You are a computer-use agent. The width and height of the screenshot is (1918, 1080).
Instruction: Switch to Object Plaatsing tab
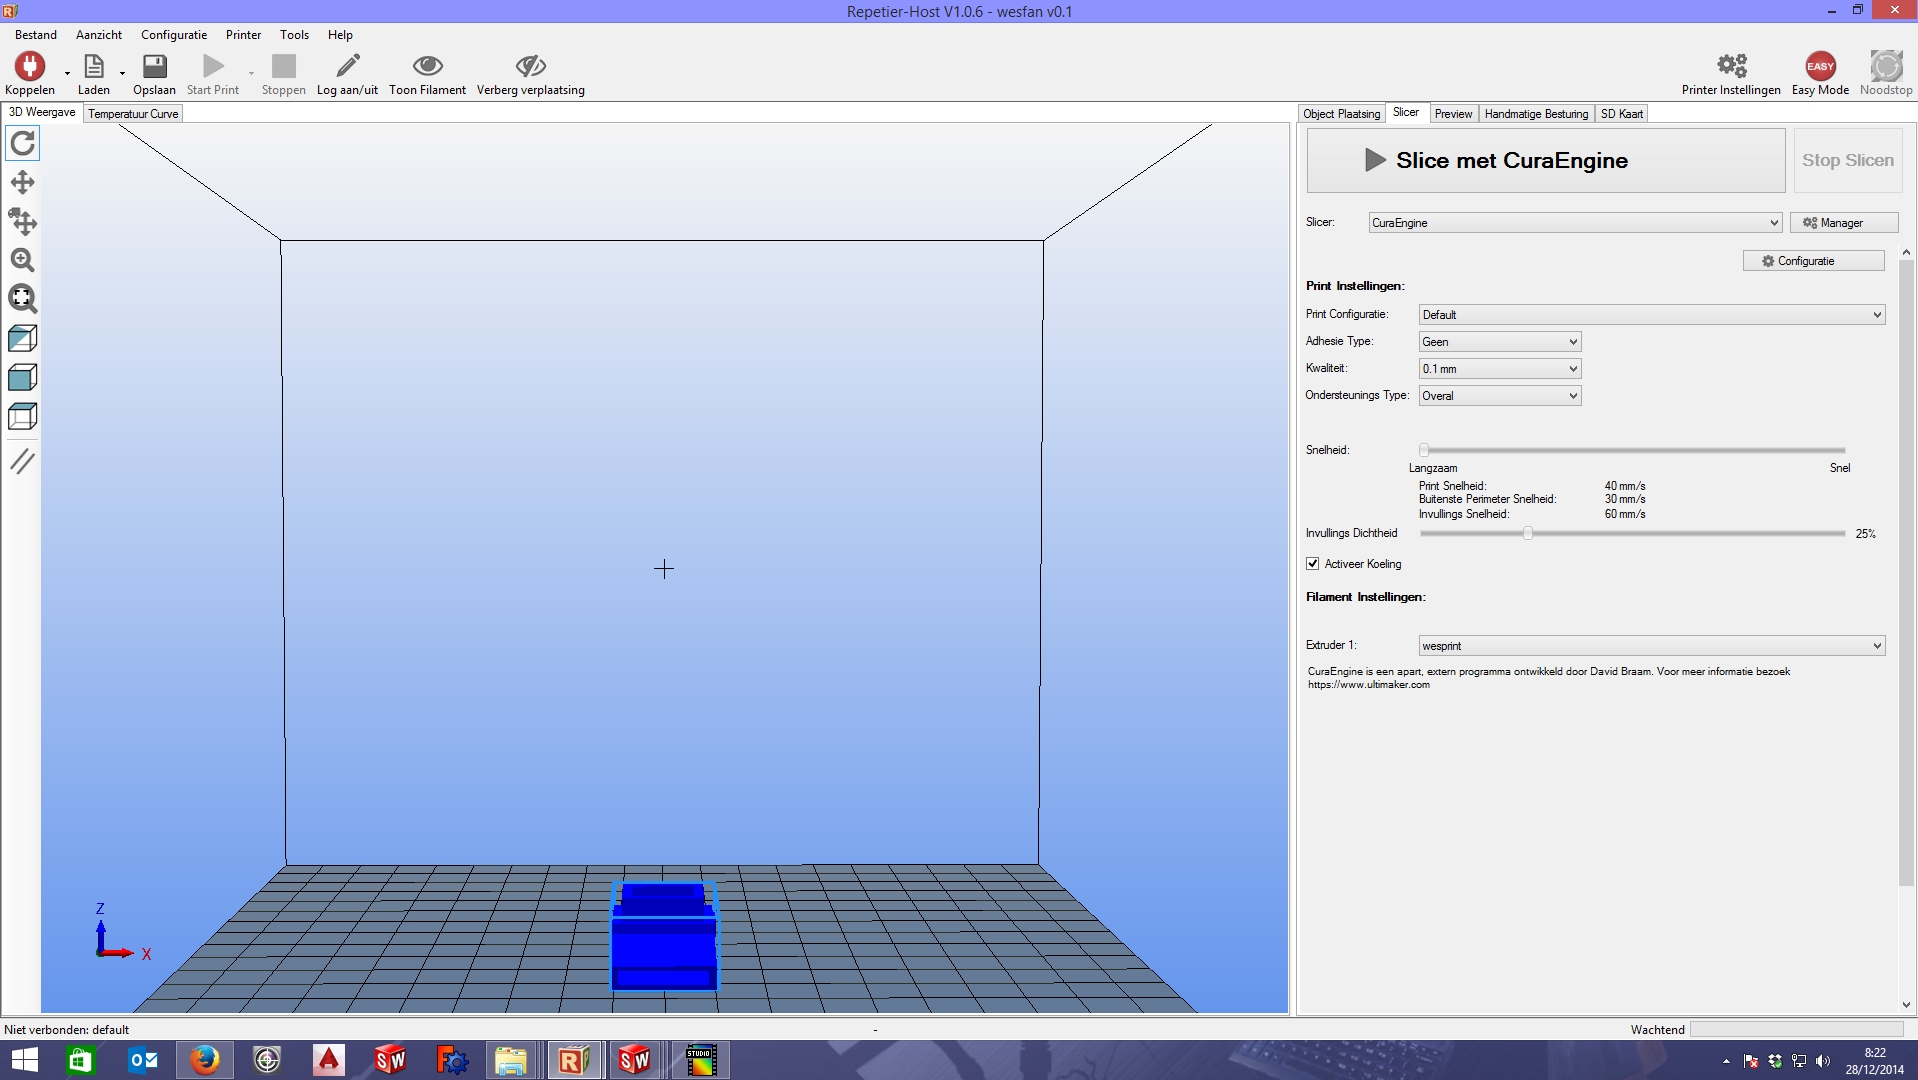coord(1341,114)
